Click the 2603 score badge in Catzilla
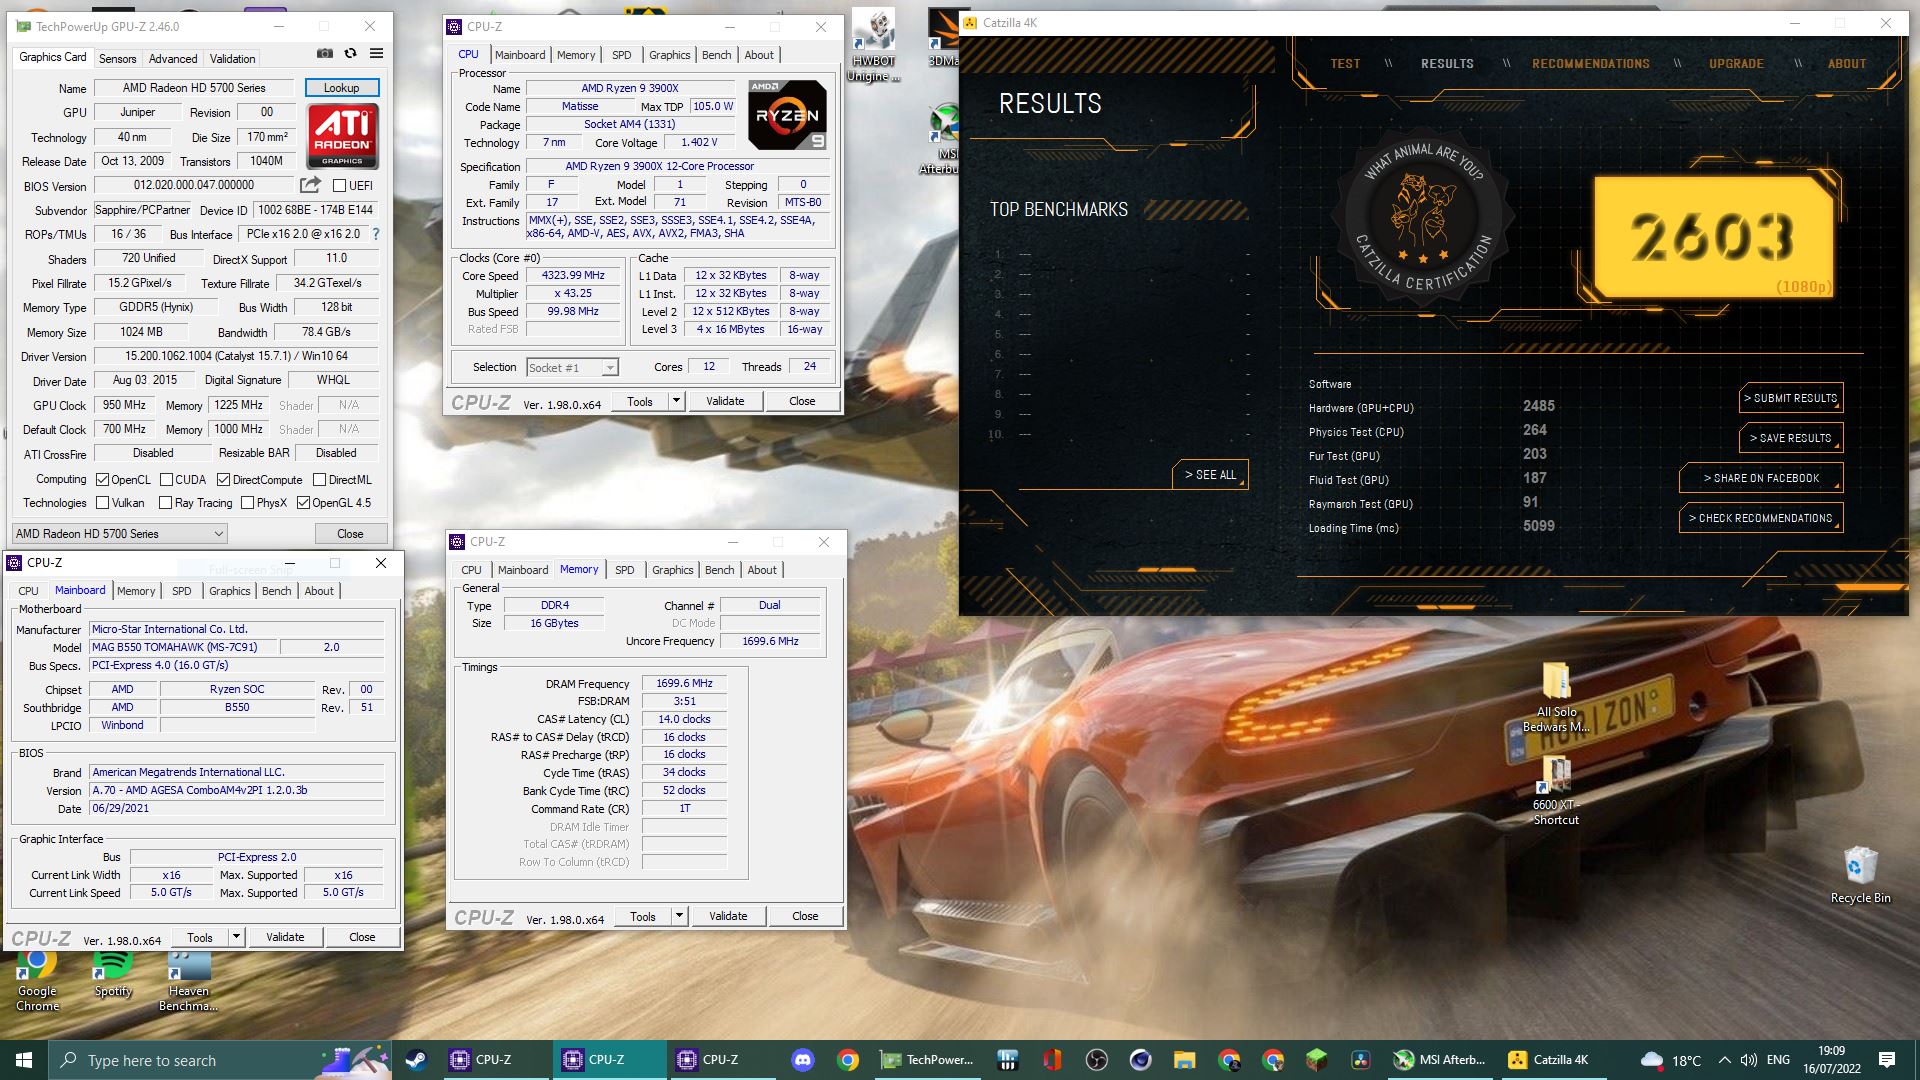Screen dimensions: 1920x1080 click(1713, 238)
